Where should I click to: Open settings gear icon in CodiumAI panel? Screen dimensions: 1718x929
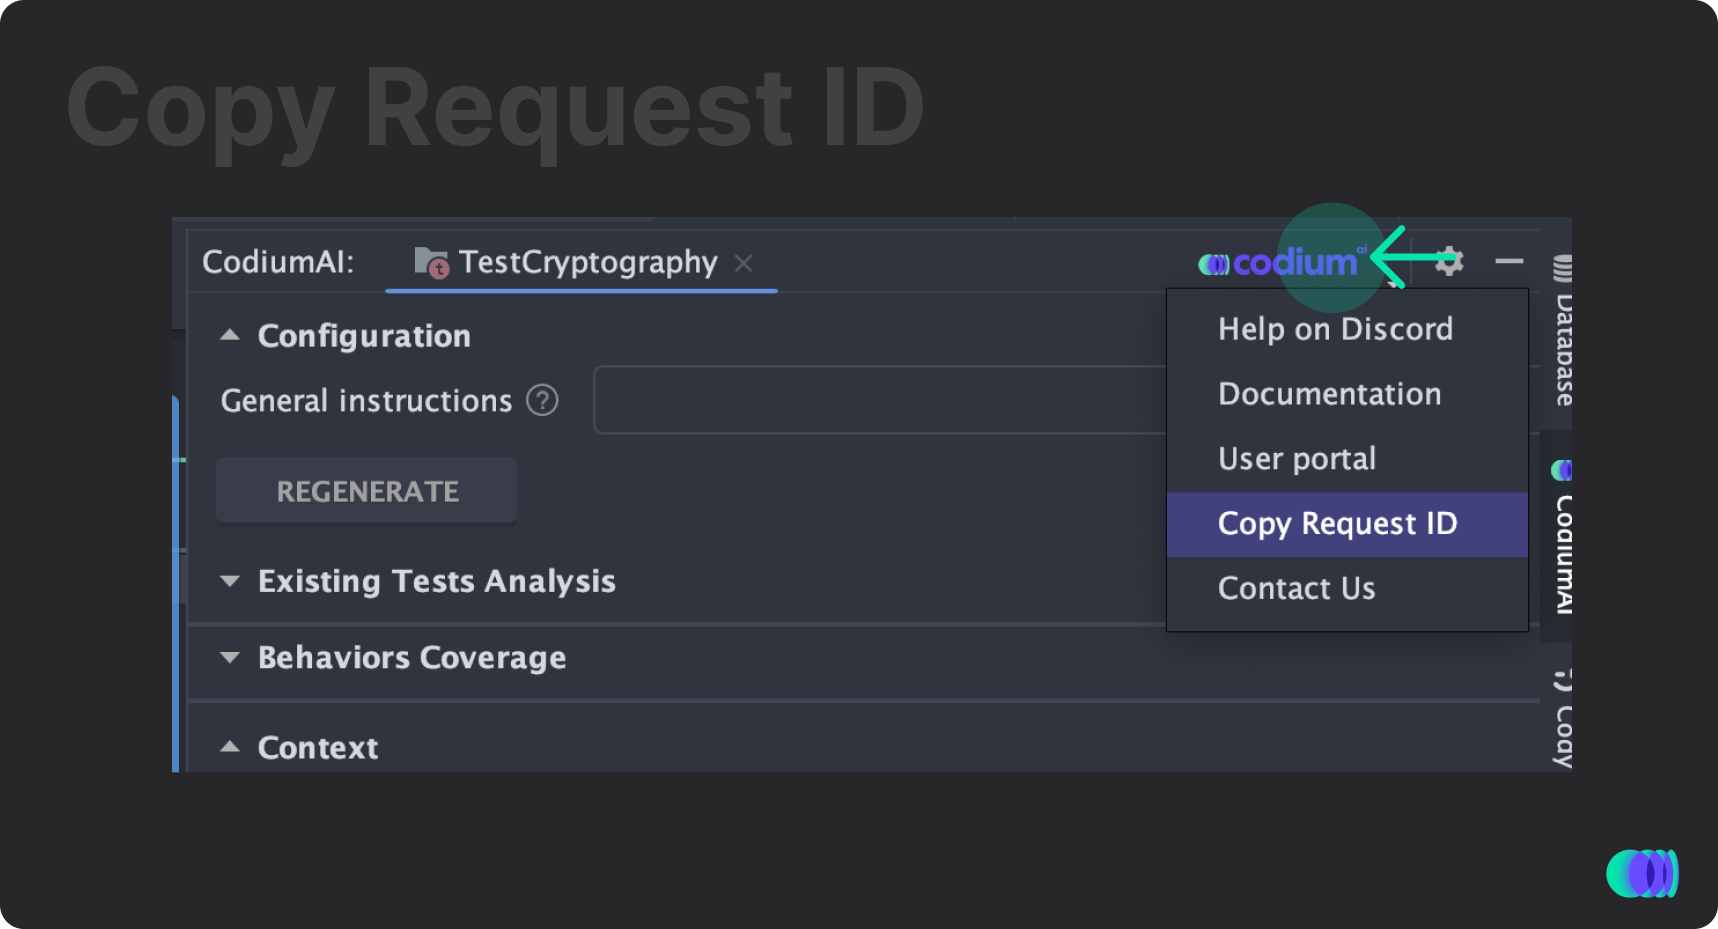pos(1449,261)
